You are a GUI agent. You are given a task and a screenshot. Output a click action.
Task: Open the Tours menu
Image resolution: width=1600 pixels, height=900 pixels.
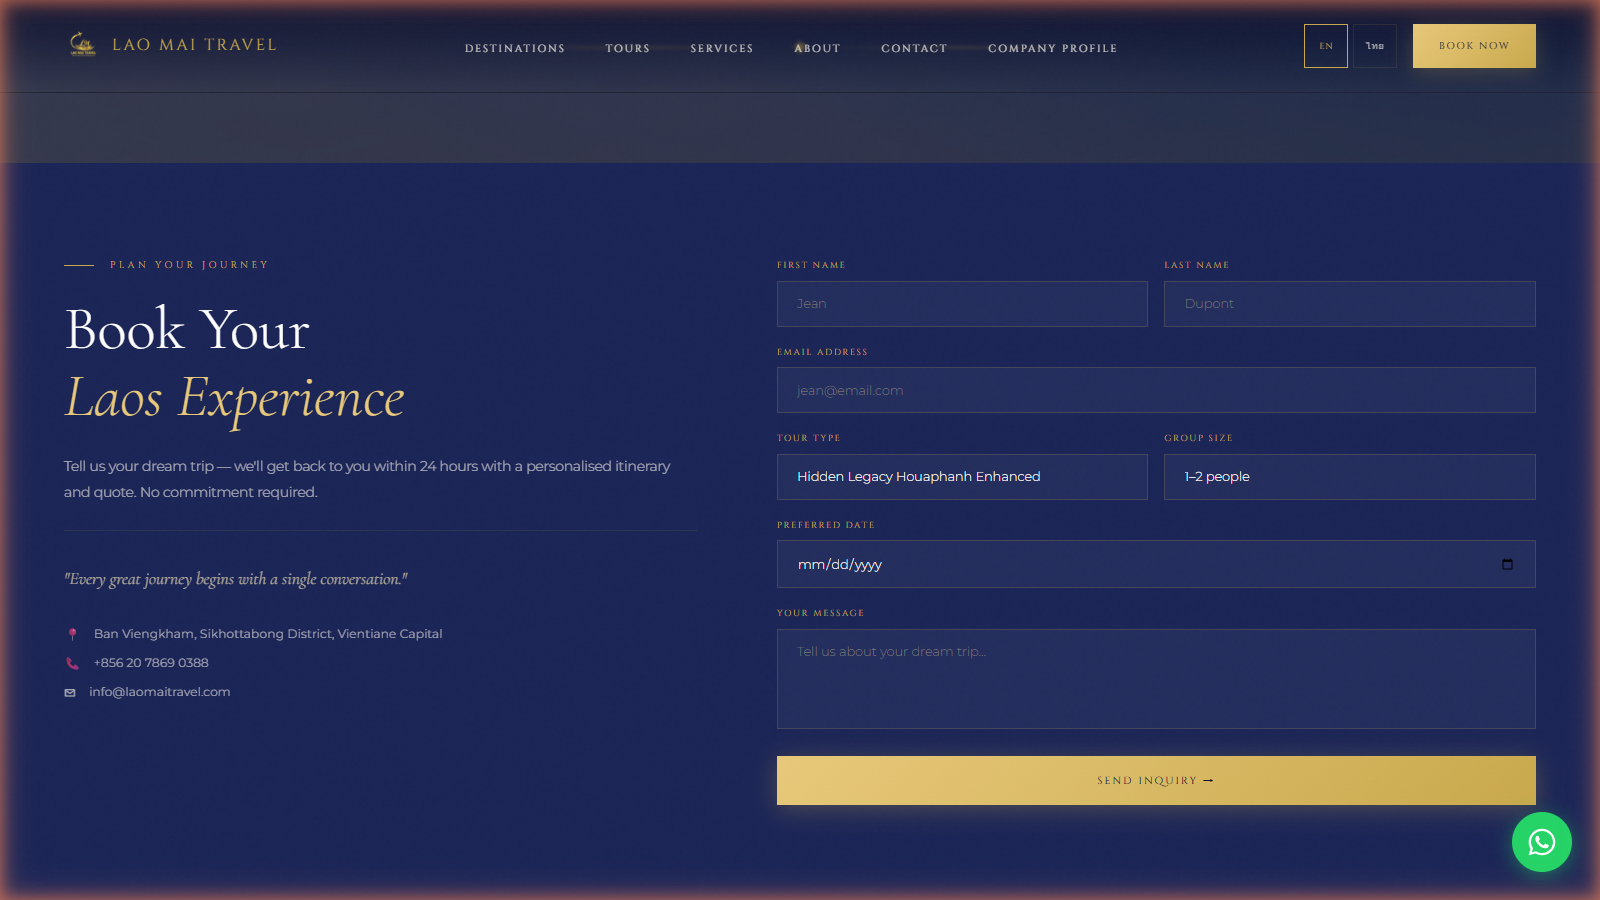click(x=627, y=48)
